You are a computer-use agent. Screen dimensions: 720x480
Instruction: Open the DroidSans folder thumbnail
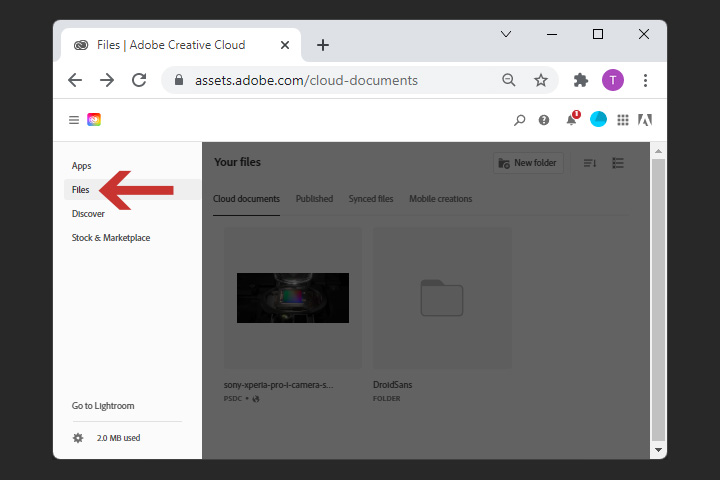coord(442,298)
